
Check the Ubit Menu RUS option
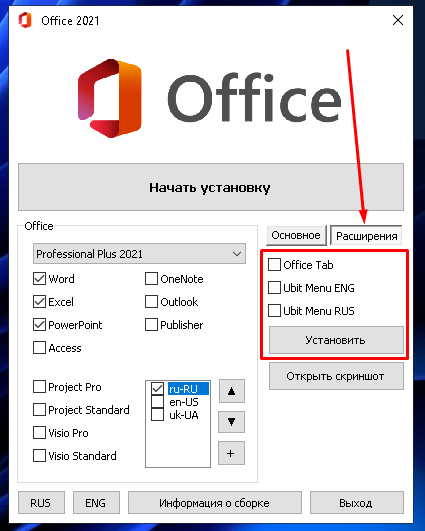[x=274, y=311]
